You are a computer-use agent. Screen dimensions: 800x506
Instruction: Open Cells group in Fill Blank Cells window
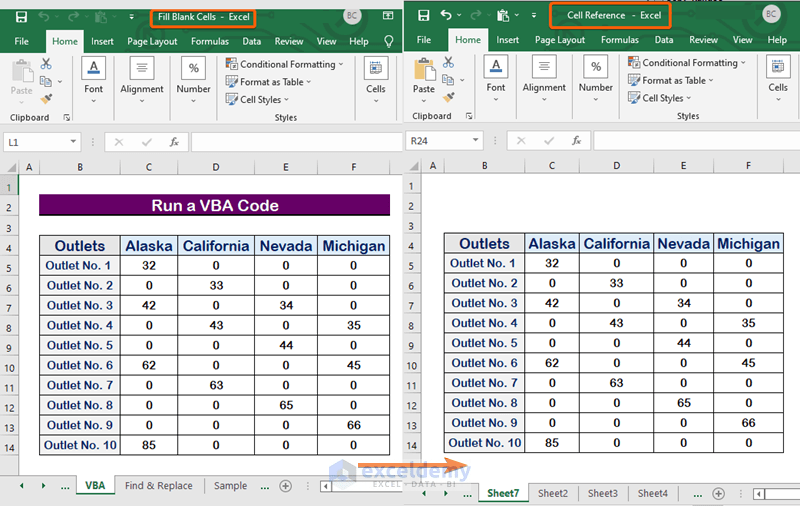376,81
